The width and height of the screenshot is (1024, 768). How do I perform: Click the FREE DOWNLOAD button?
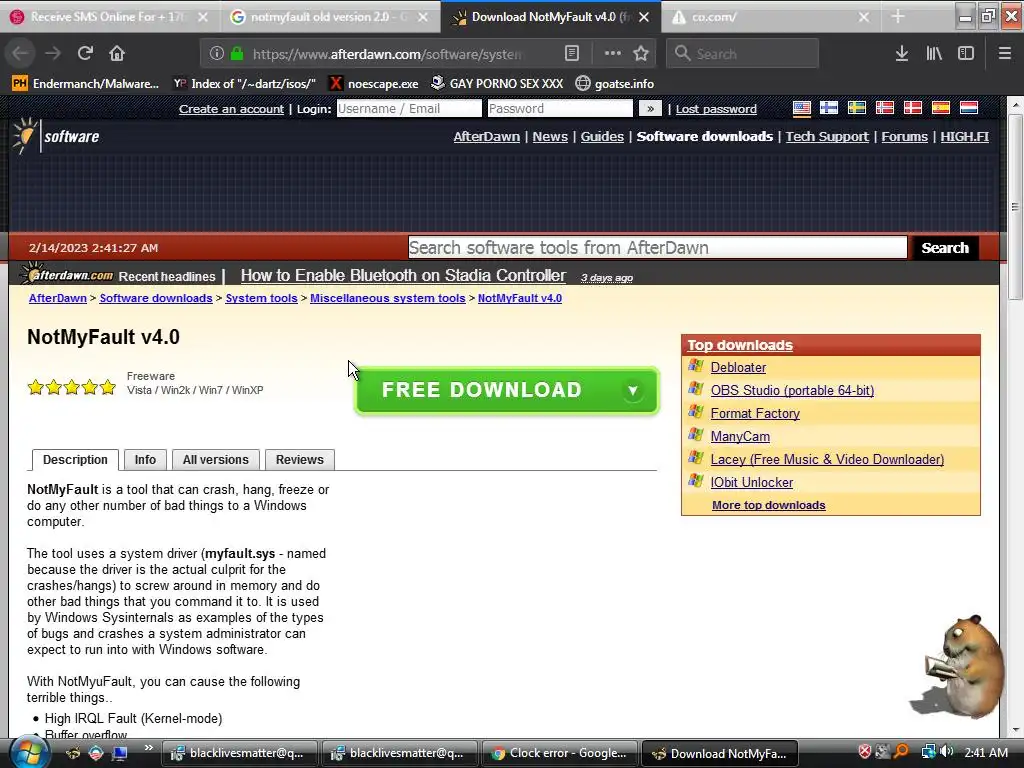click(507, 391)
